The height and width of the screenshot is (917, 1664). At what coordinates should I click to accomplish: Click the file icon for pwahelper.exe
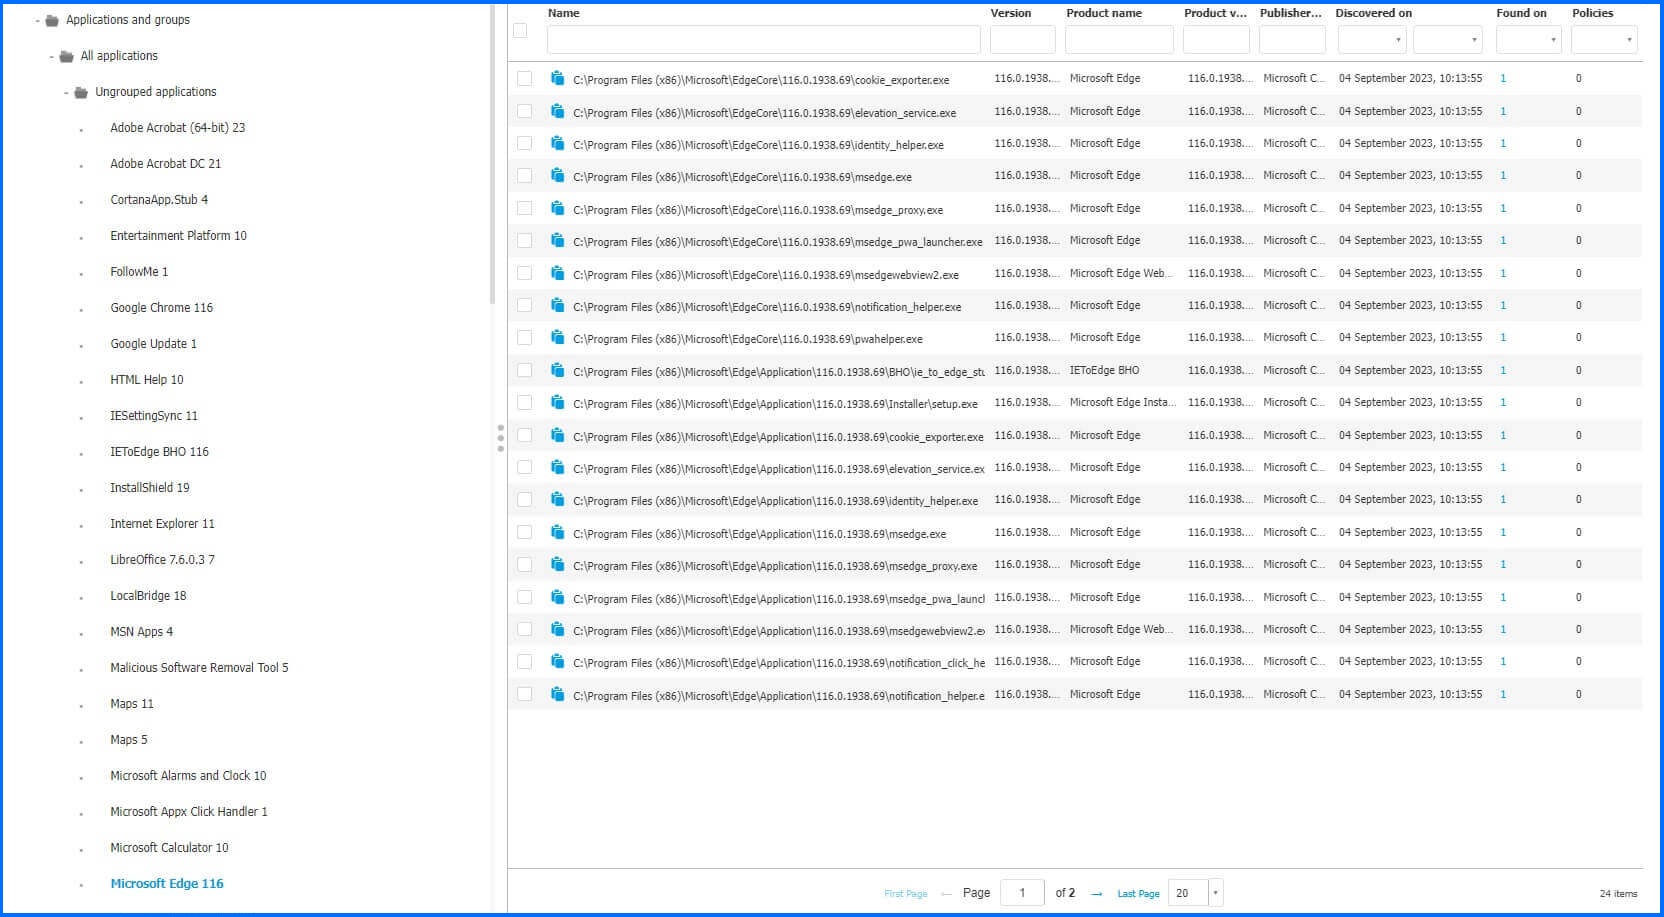pyautogui.click(x=557, y=337)
